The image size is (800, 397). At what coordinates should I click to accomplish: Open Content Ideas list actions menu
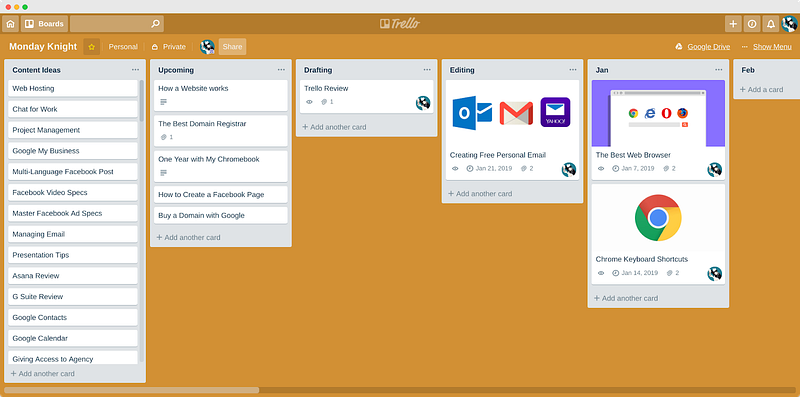click(135, 70)
